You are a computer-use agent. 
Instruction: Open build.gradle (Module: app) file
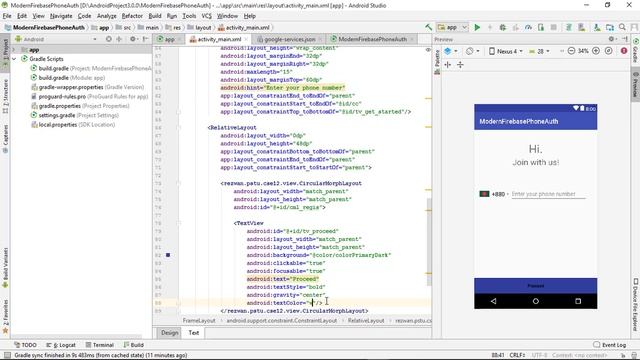72,78
